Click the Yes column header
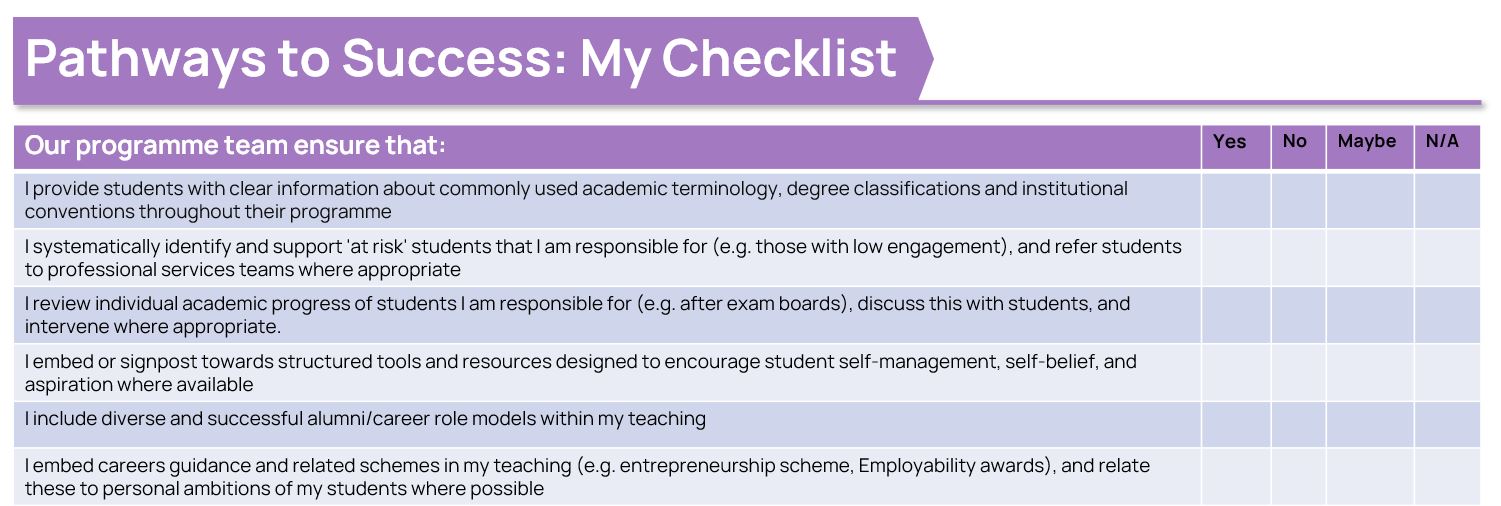The width and height of the screenshot is (1501, 506). pyautogui.click(x=1230, y=142)
